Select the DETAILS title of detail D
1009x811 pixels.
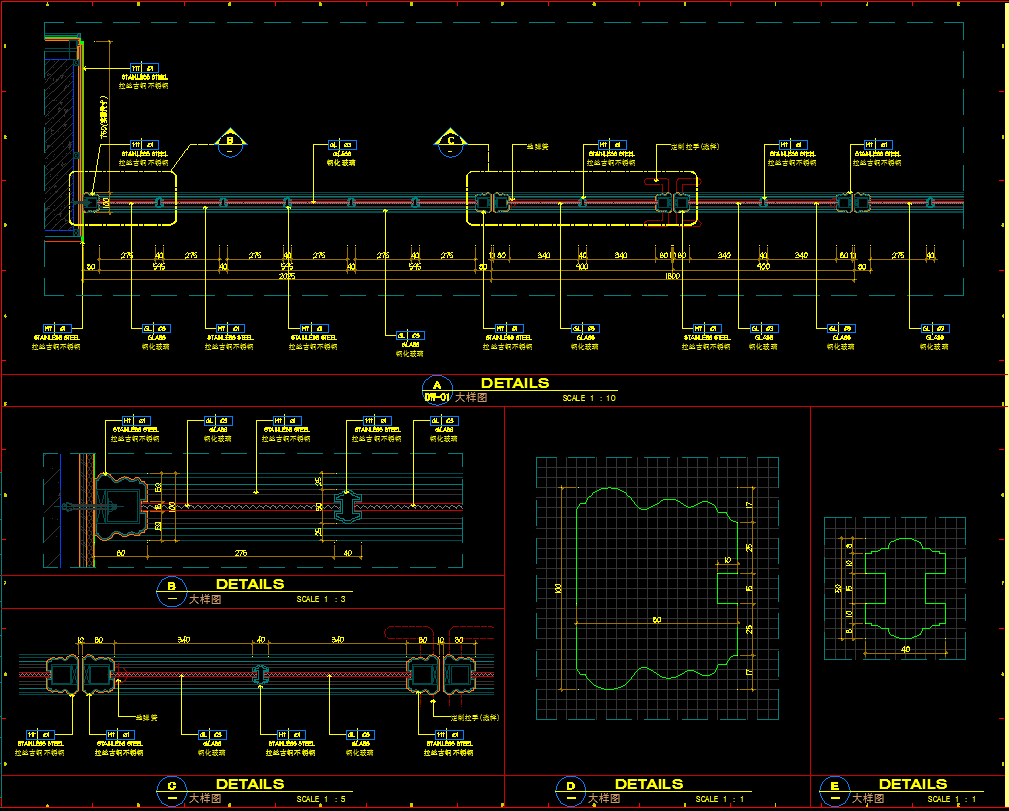[649, 784]
